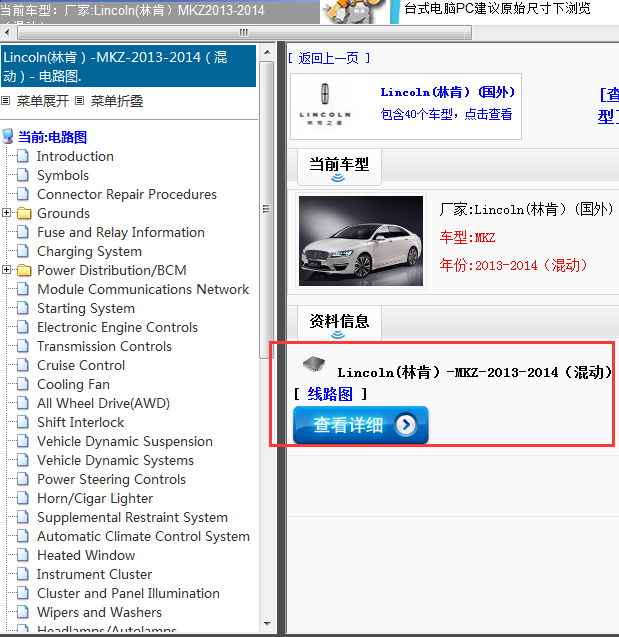This screenshot has width=619, height=637.
Task: Open 包含40个车型，点击查看 link
Action: [x=446, y=114]
